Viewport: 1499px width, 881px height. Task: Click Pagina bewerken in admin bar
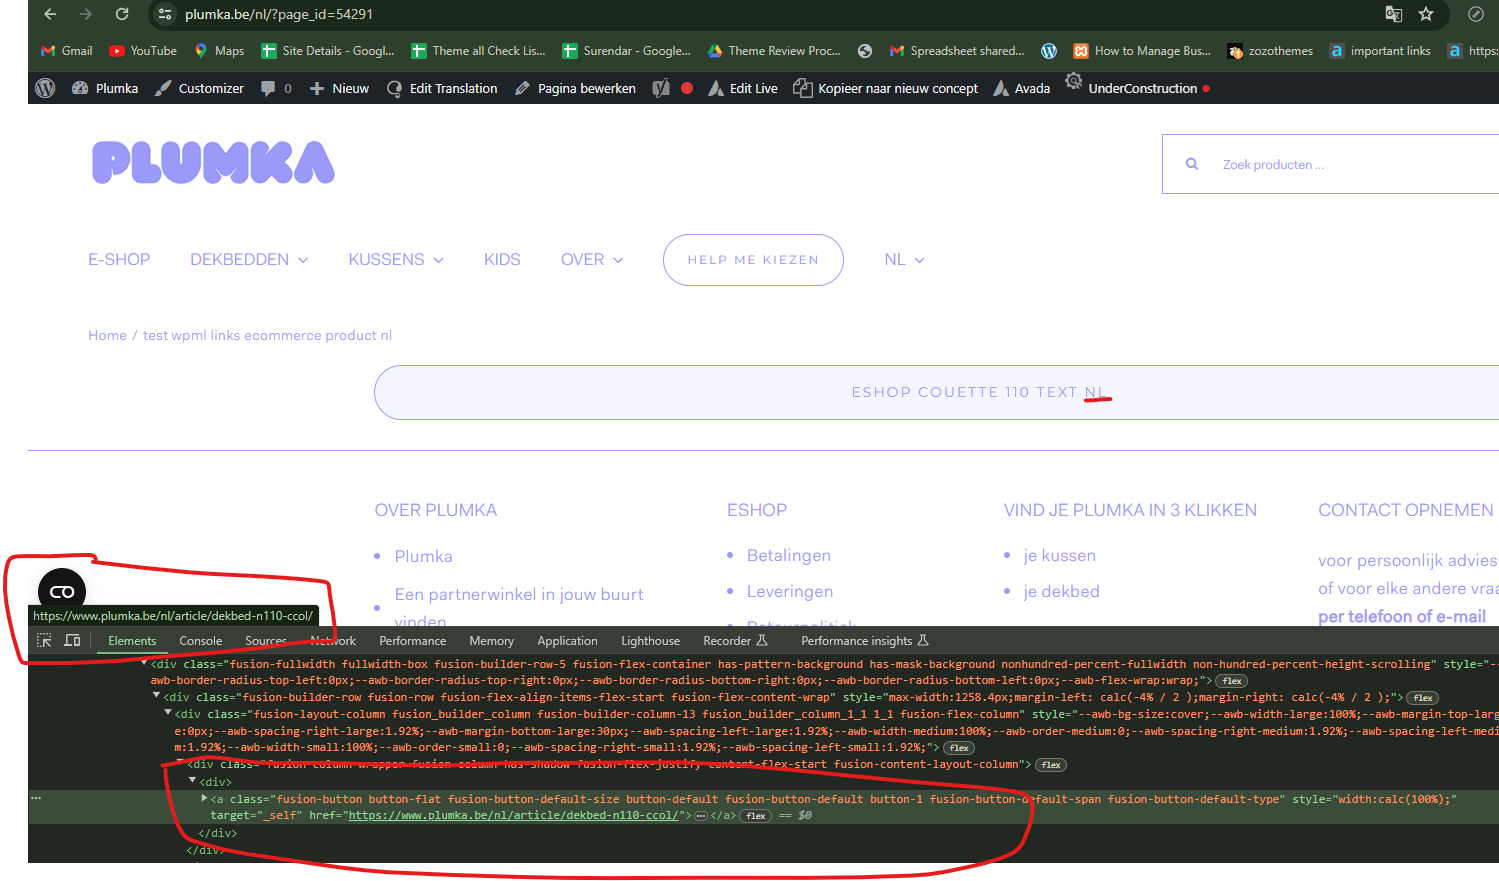click(x=575, y=88)
